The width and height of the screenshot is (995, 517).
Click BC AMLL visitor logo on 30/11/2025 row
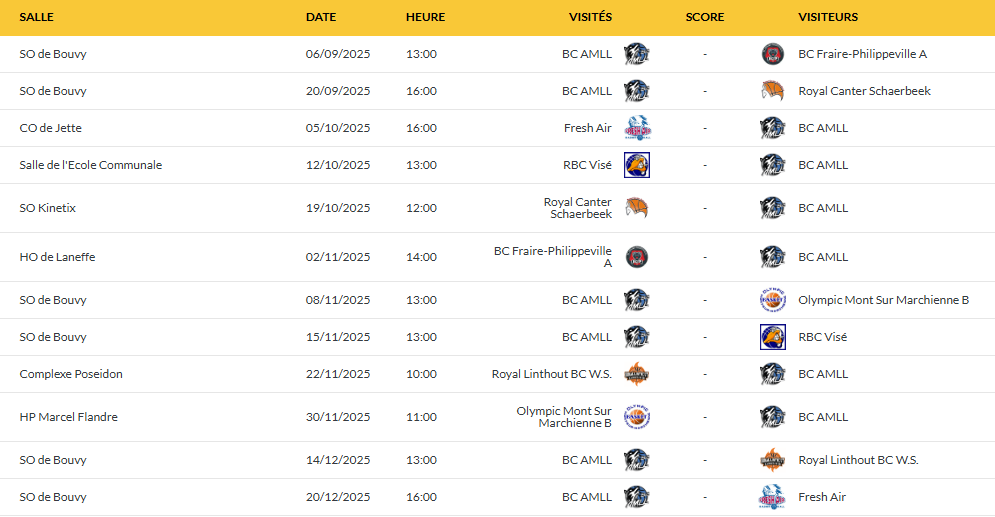772,417
